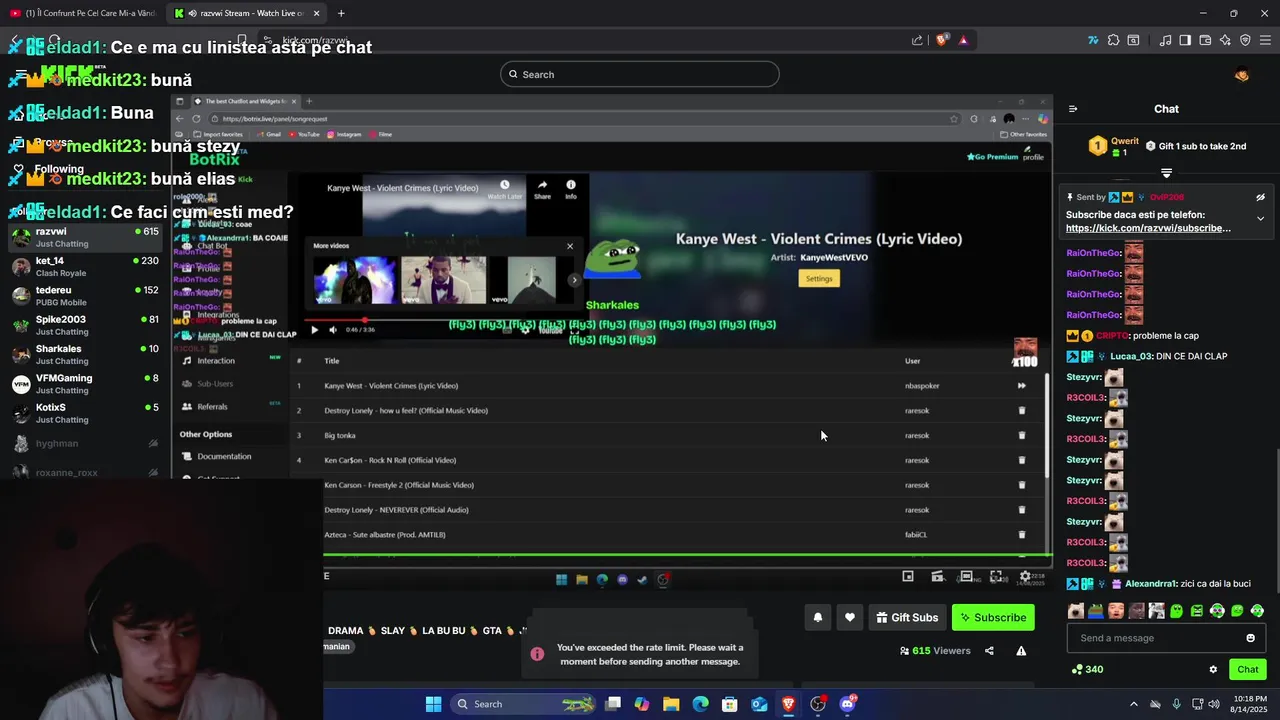Open Kick player settings gear
1280x720 pixels.
tap(1025, 576)
